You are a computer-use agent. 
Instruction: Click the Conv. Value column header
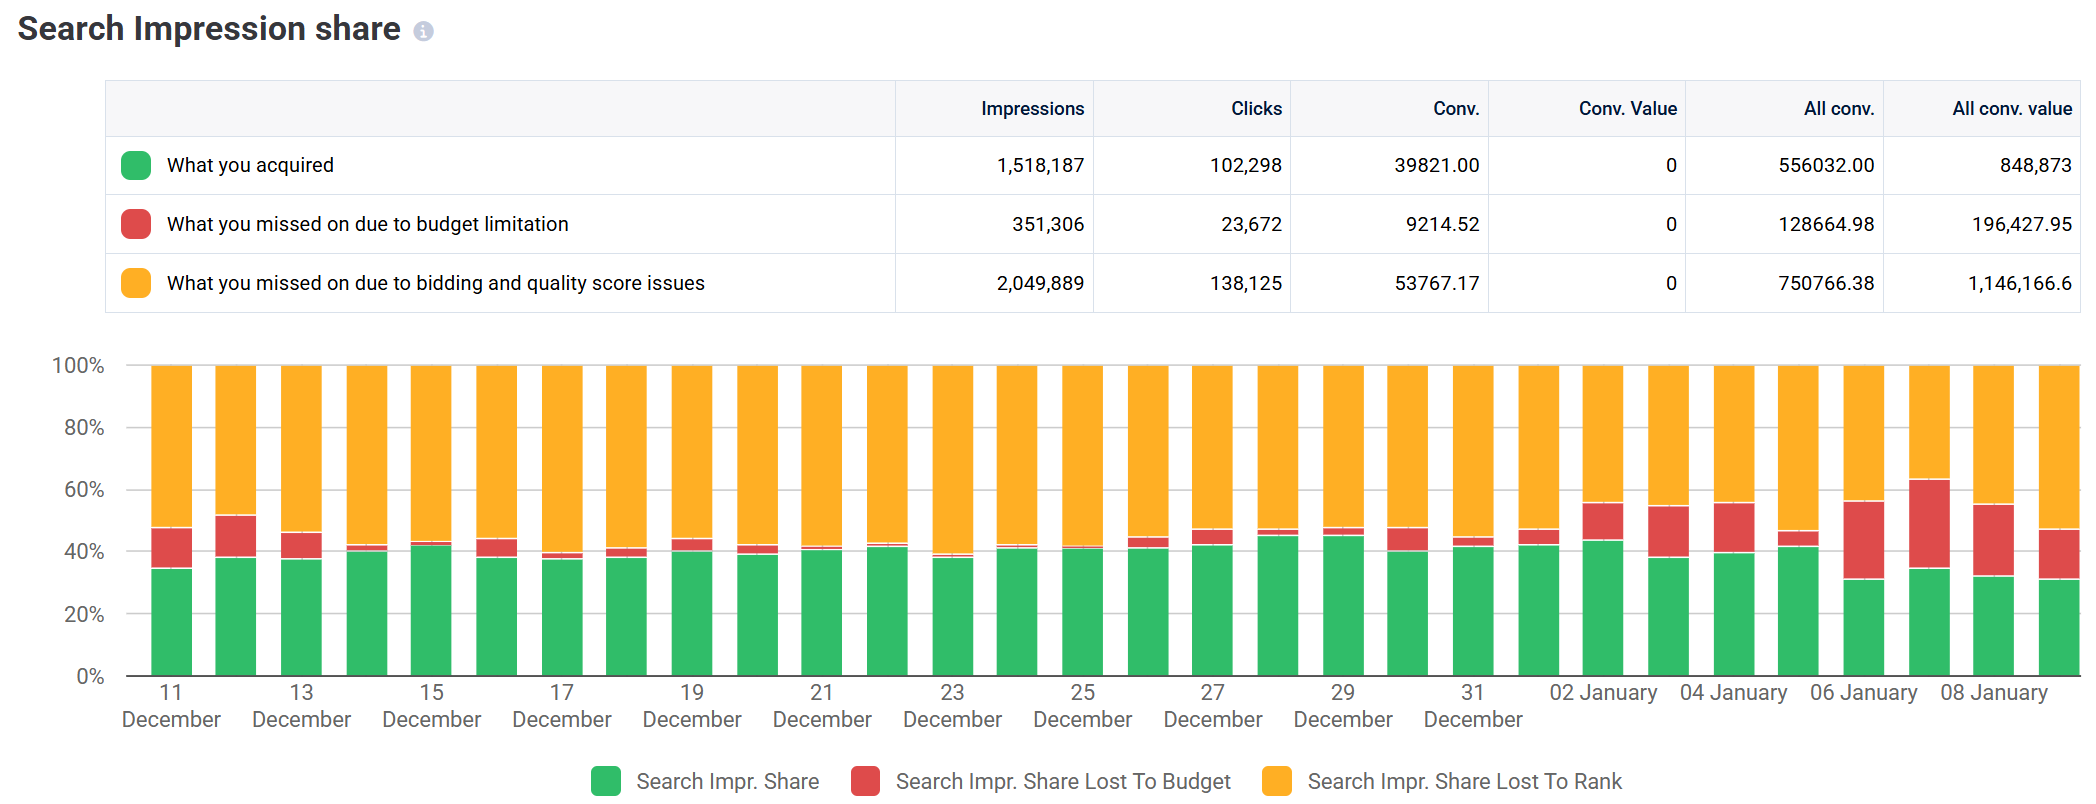pyautogui.click(x=1627, y=108)
